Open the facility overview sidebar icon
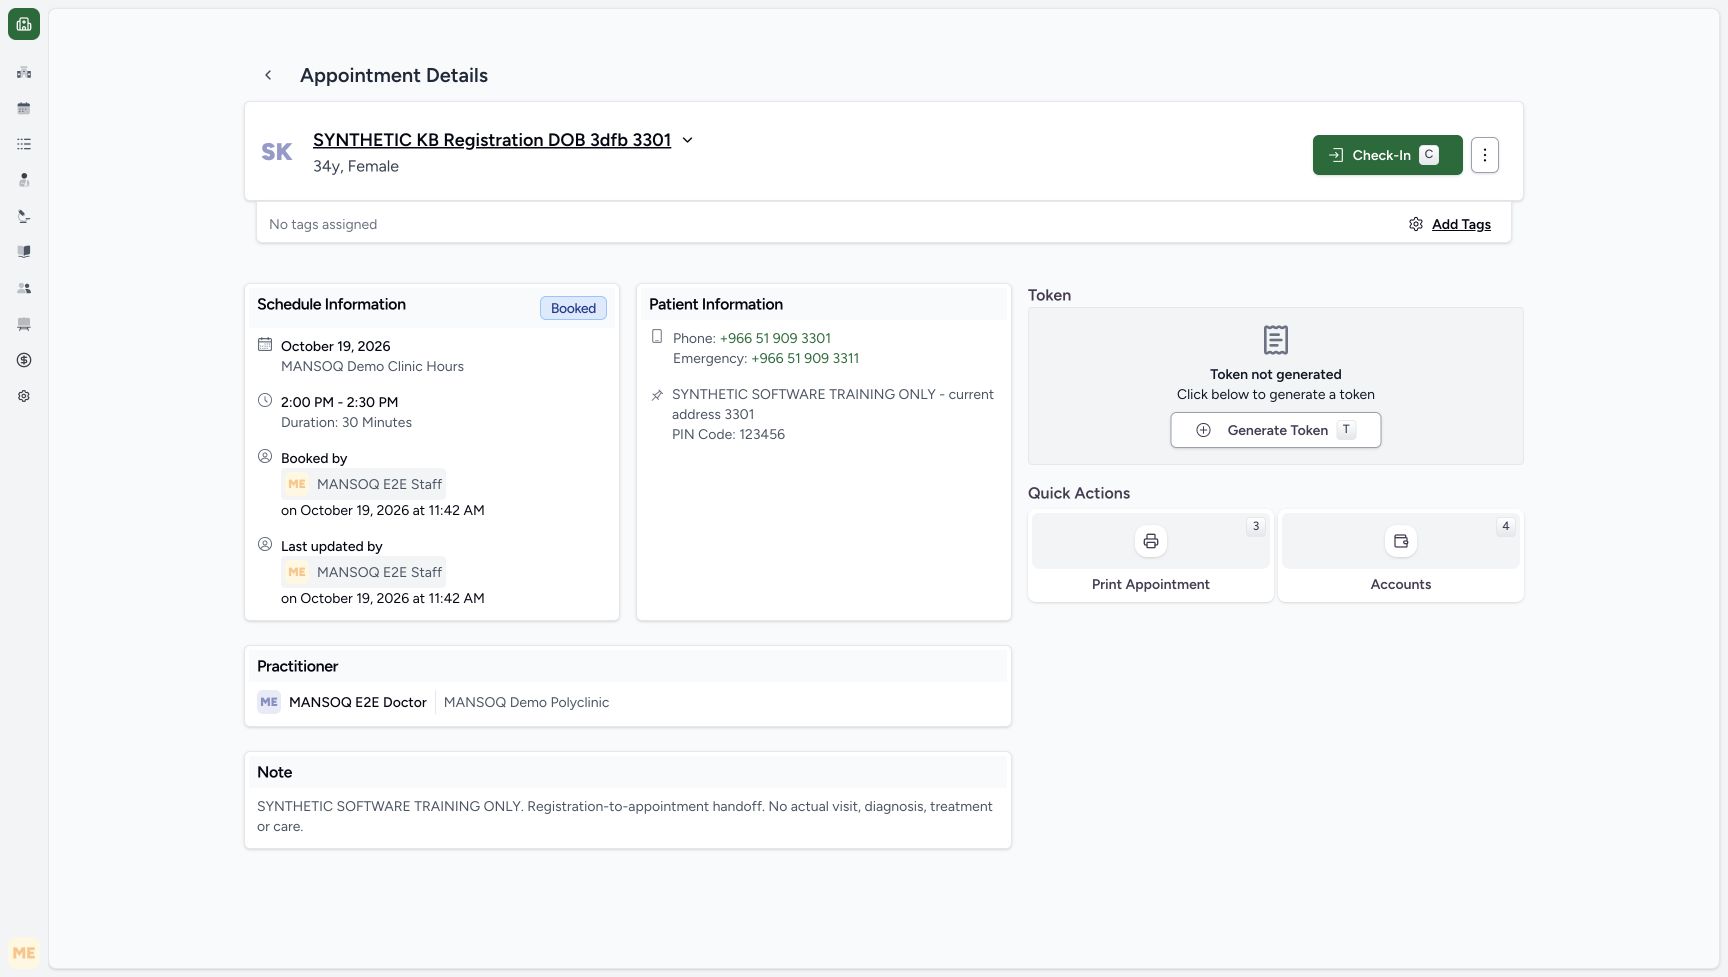Image resolution: width=1728 pixels, height=977 pixels. tap(24, 72)
